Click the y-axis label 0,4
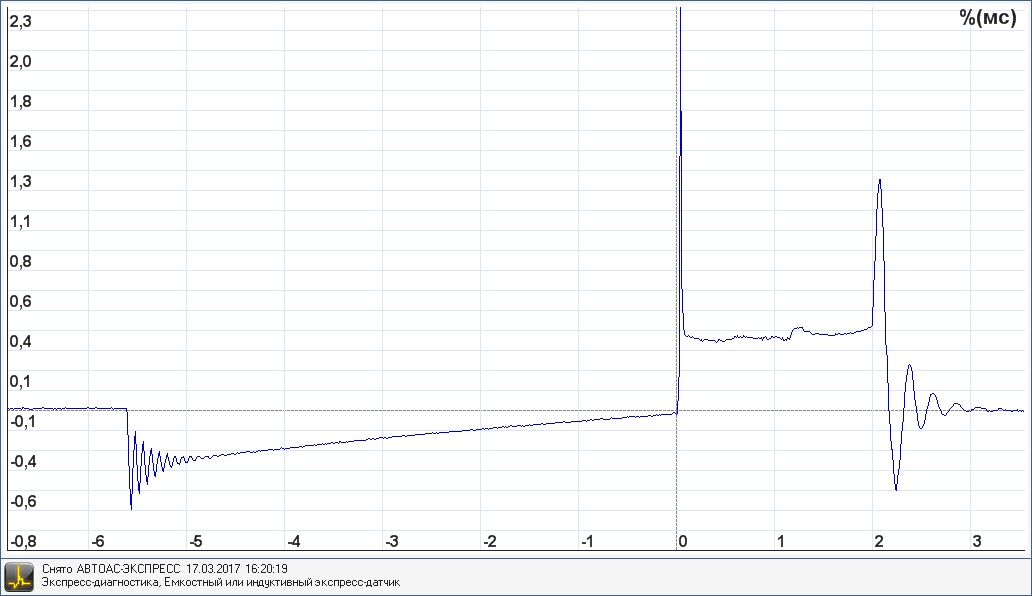 [x=20, y=342]
